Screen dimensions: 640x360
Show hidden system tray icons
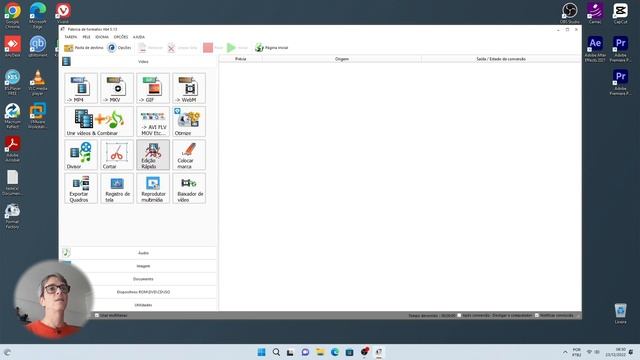(x=565, y=352)
